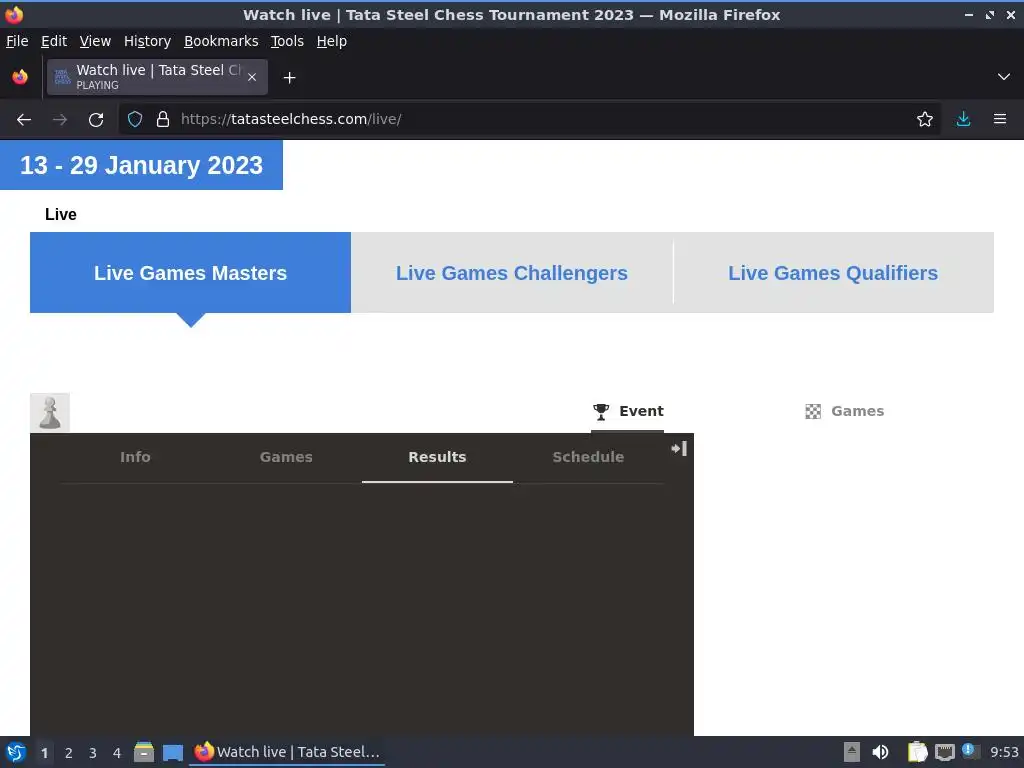Viewport: 1024px width, 768px height.
Task: Select the Games chessboard tab
Action: point(844,411)
